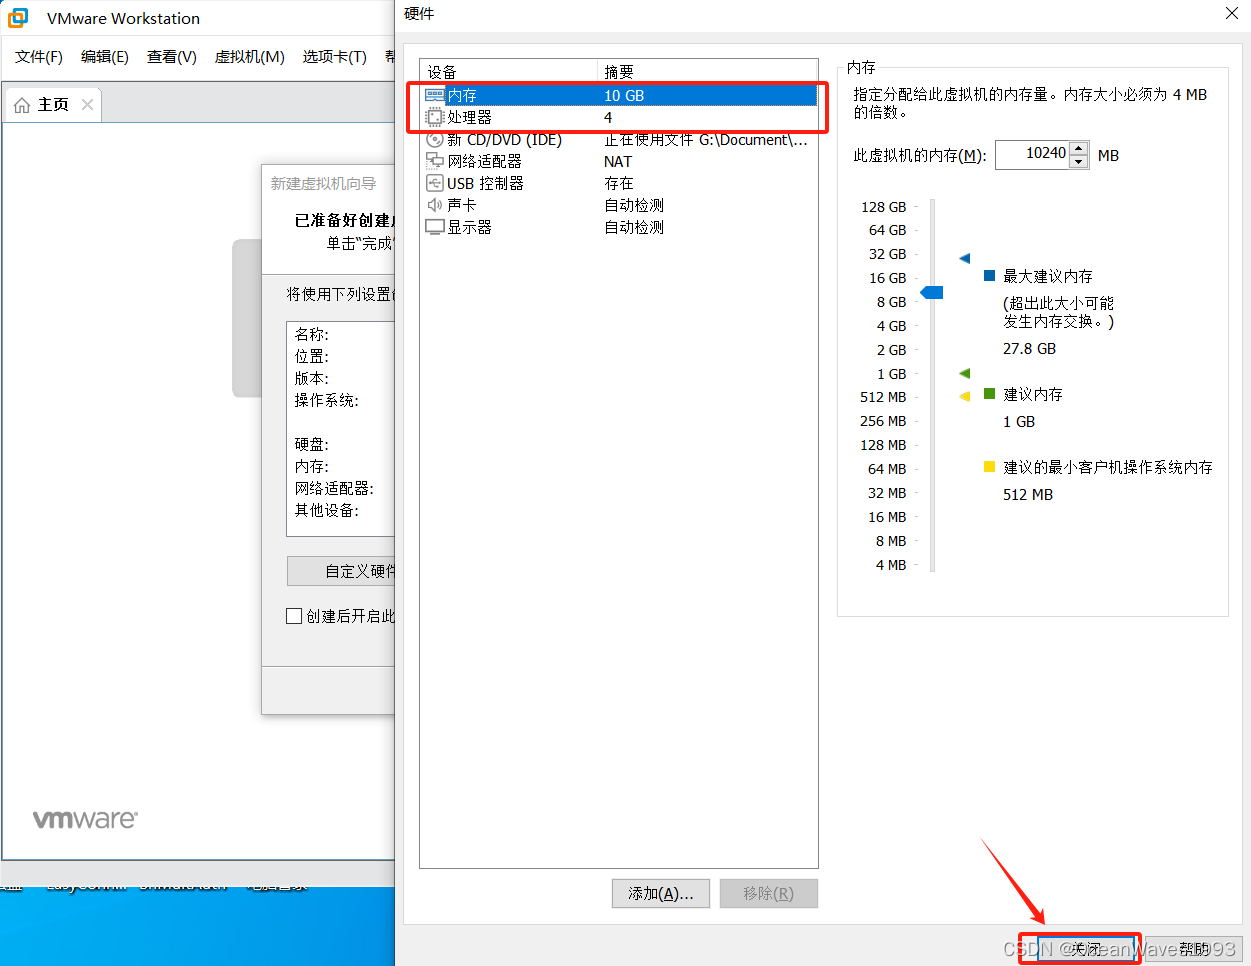Click the sound card speaker icon

tap(435, 205)
